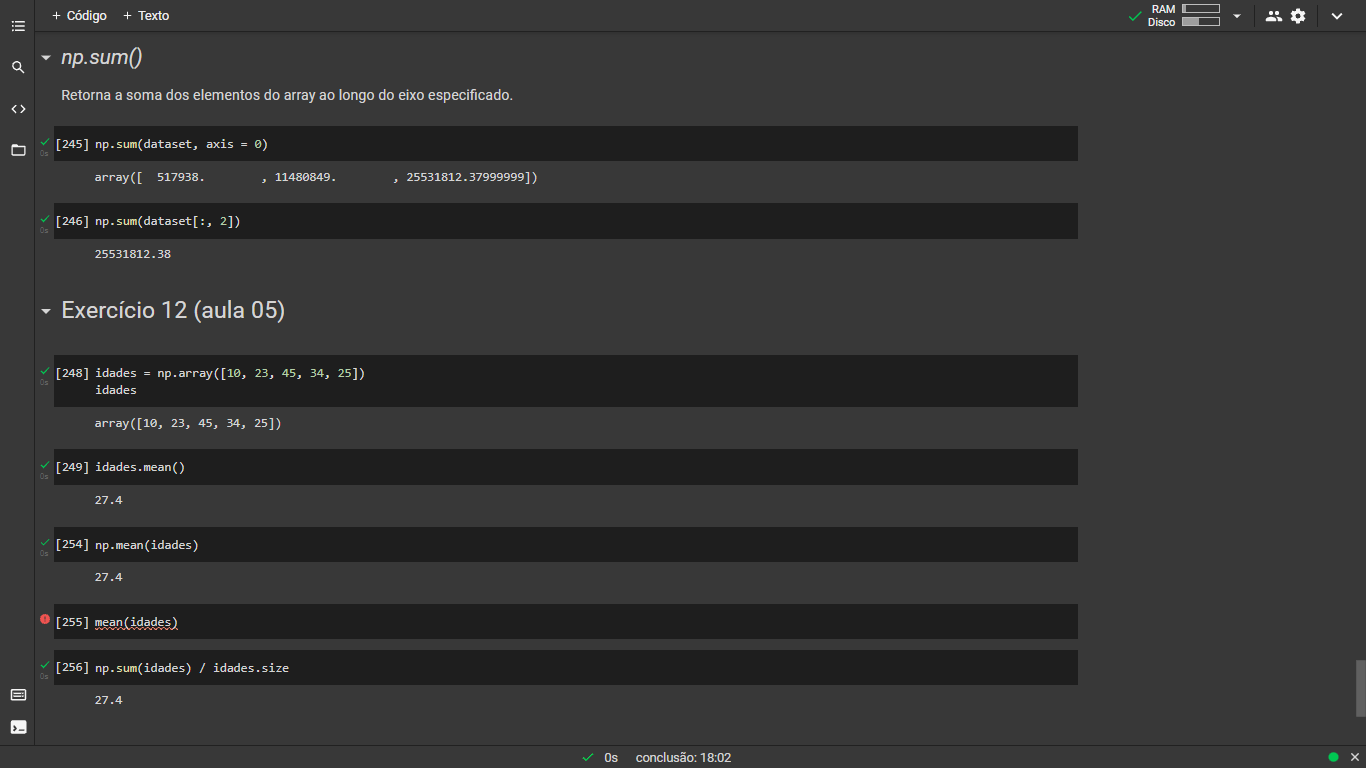The height and width of the screenshot is (768, 1366).
Task: Click the share people icon
Action: click(x=1273, y=16)
